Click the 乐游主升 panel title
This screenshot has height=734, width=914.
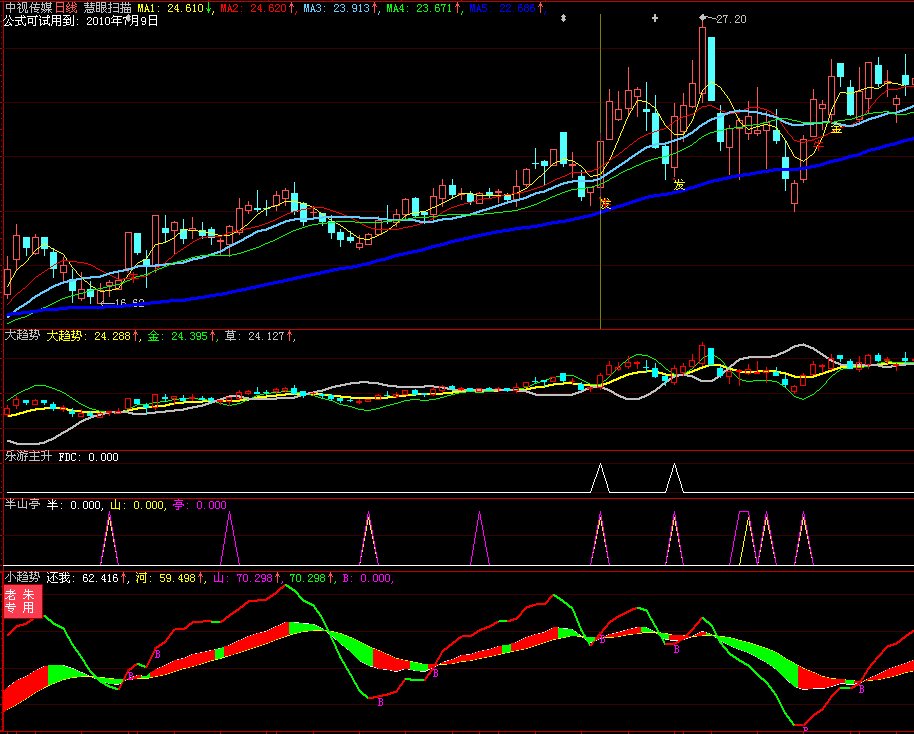(x=28, y=457)
